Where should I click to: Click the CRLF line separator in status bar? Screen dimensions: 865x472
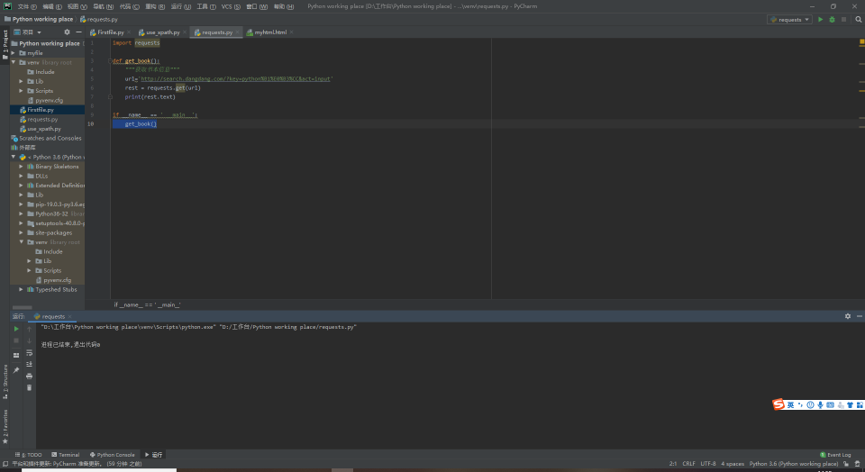tap(689, 464)
